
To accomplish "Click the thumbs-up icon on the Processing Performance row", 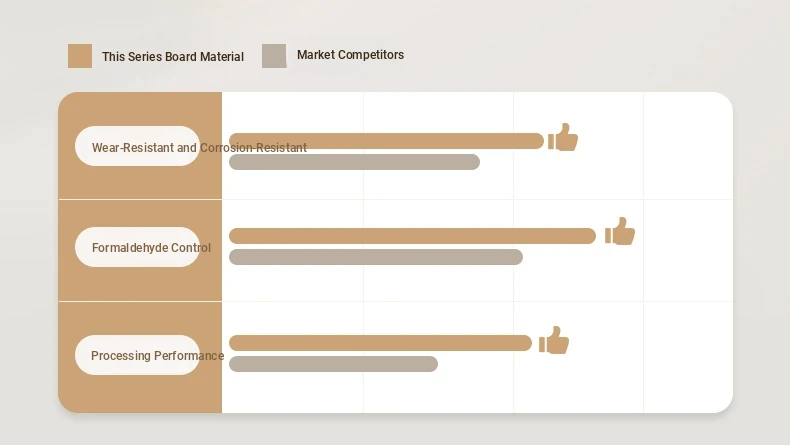I will (x=554, y=341).
